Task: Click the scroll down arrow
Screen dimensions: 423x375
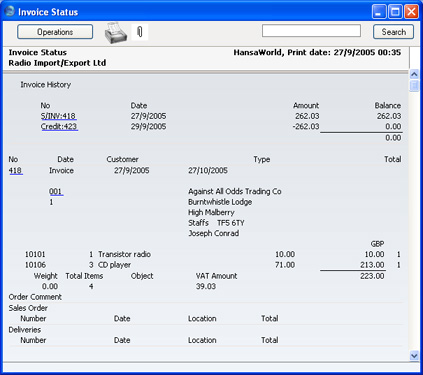Action: pos(414,356)
